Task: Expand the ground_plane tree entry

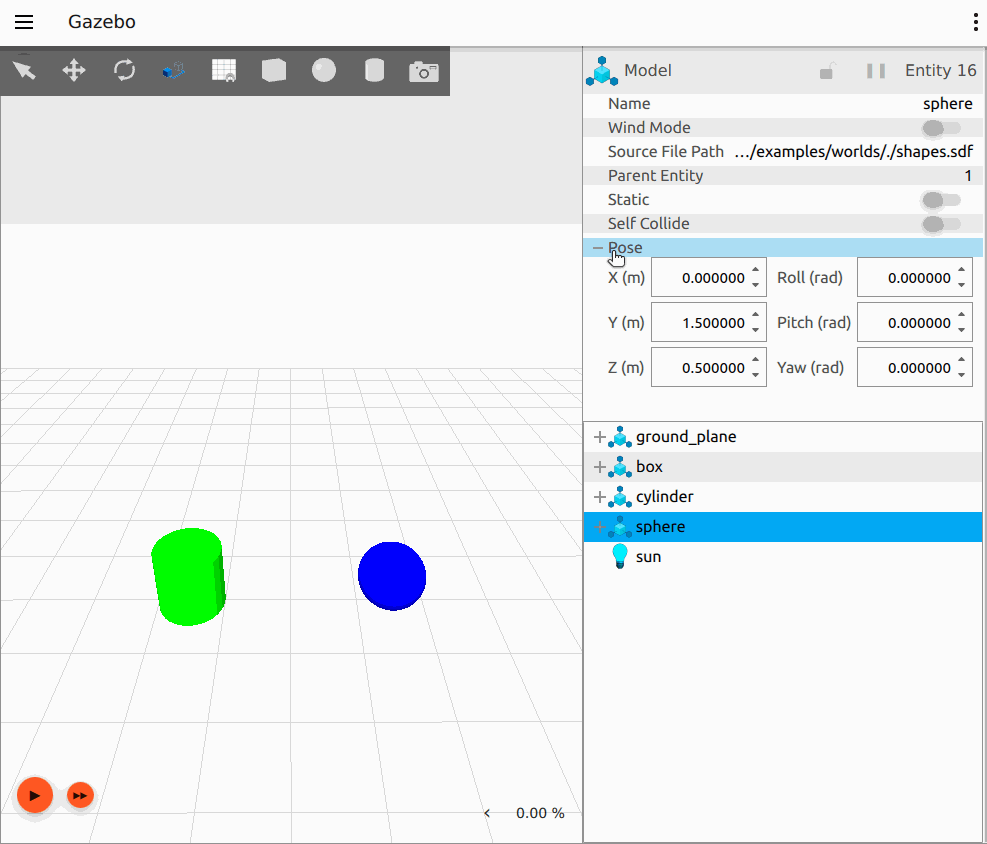Action: (600, 437)
